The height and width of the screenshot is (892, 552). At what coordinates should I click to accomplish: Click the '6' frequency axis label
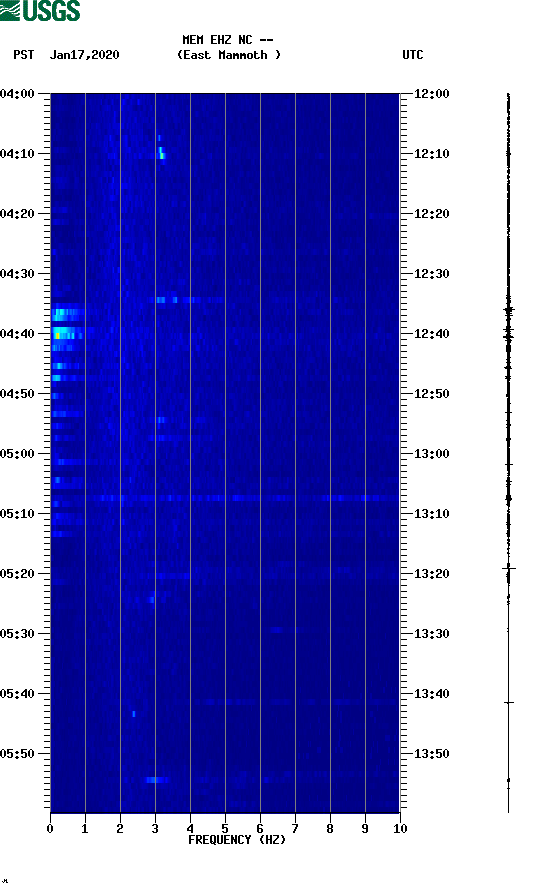(260, 829)
